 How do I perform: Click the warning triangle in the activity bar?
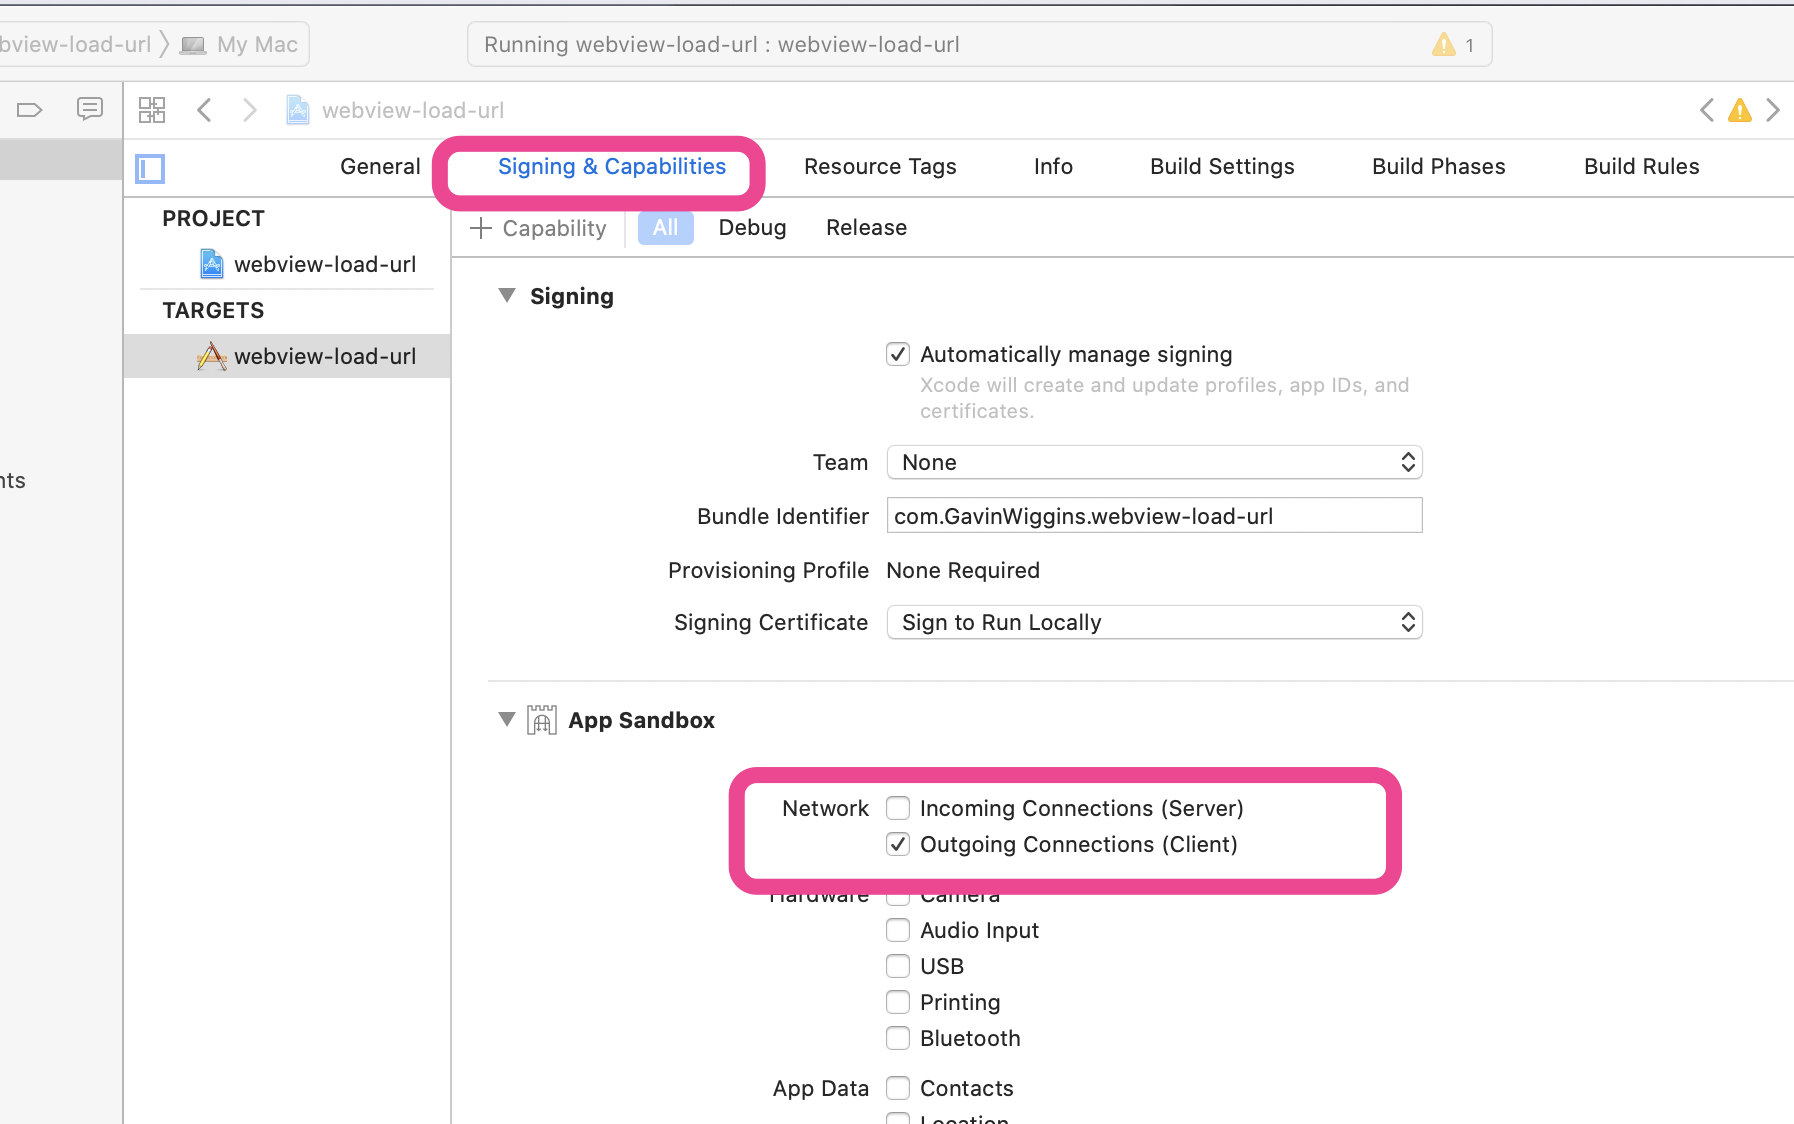1443,44
